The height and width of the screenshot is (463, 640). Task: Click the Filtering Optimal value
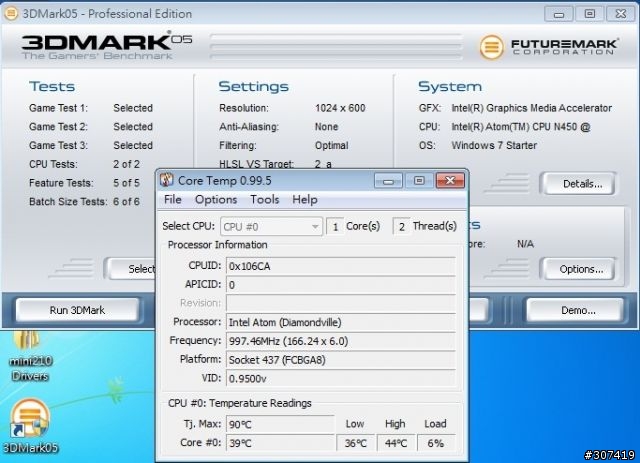pyautogui.click(x=331, y=146)
